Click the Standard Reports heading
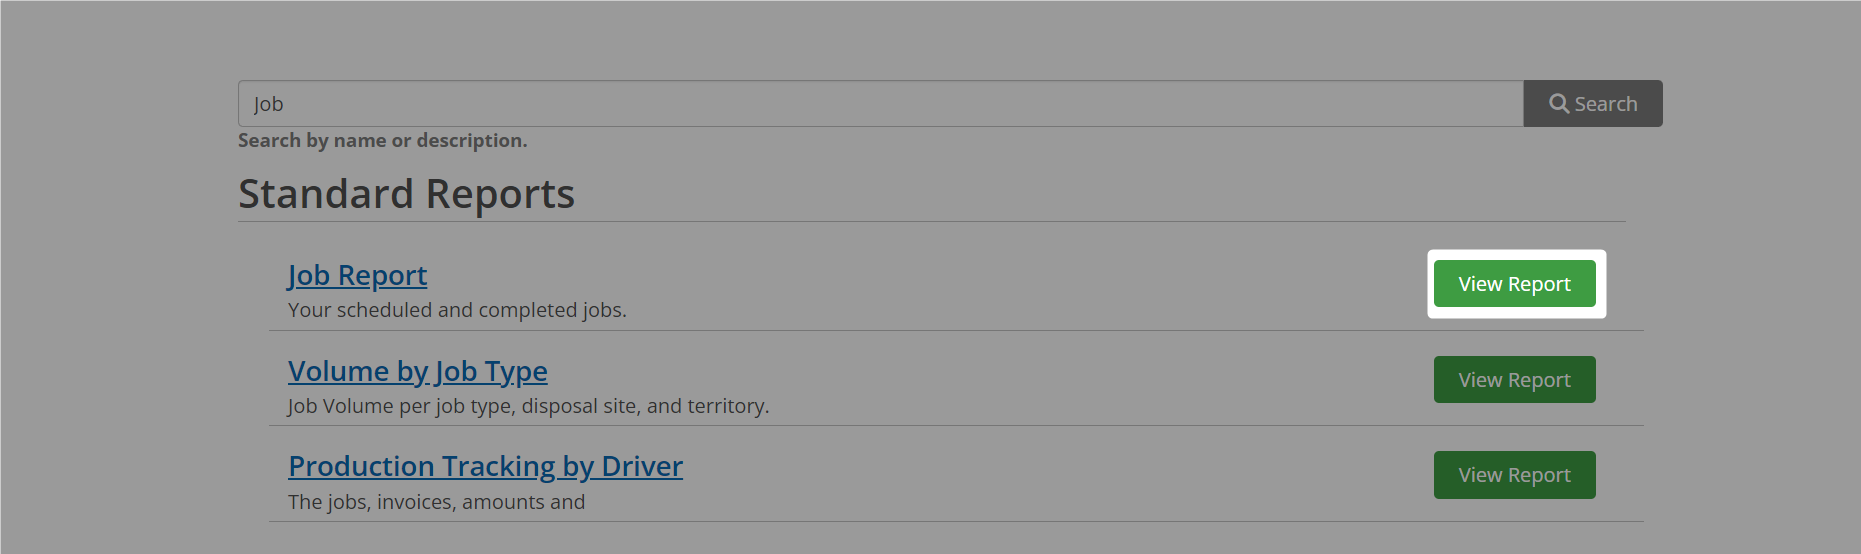Image resolution: width=1861 pixels, height=554 pixels. 406,194
